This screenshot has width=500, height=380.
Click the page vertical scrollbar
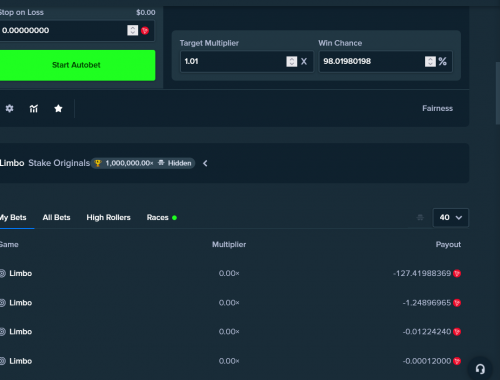(498, 93)
